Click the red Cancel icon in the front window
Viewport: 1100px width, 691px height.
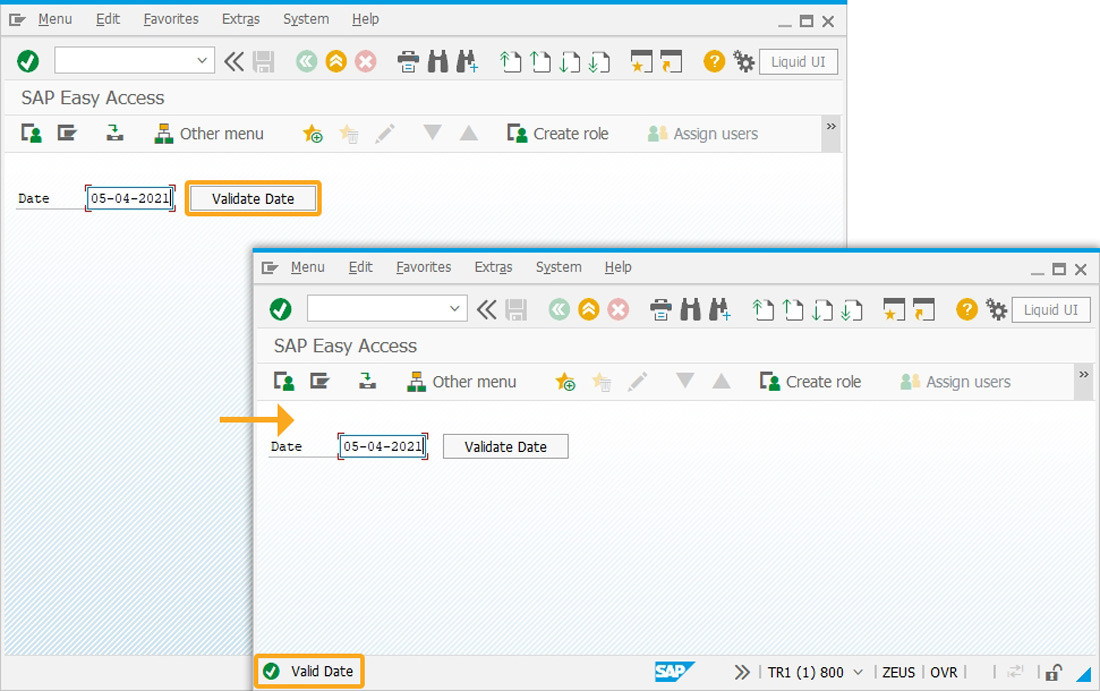click(x=618, y=309)
